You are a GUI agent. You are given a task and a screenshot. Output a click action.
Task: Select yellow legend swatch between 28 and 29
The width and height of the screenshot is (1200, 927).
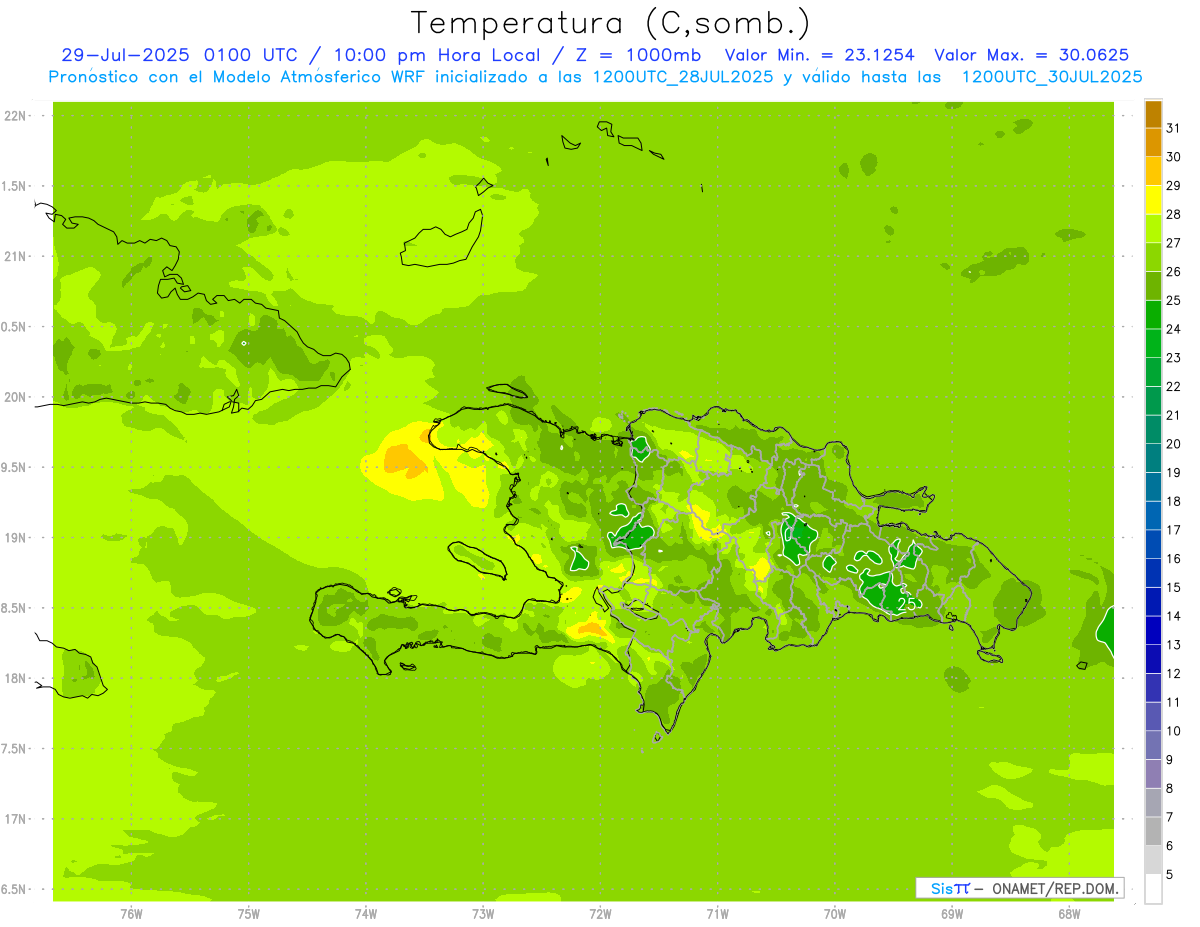pyautogui.click(x=1154, y=200)
